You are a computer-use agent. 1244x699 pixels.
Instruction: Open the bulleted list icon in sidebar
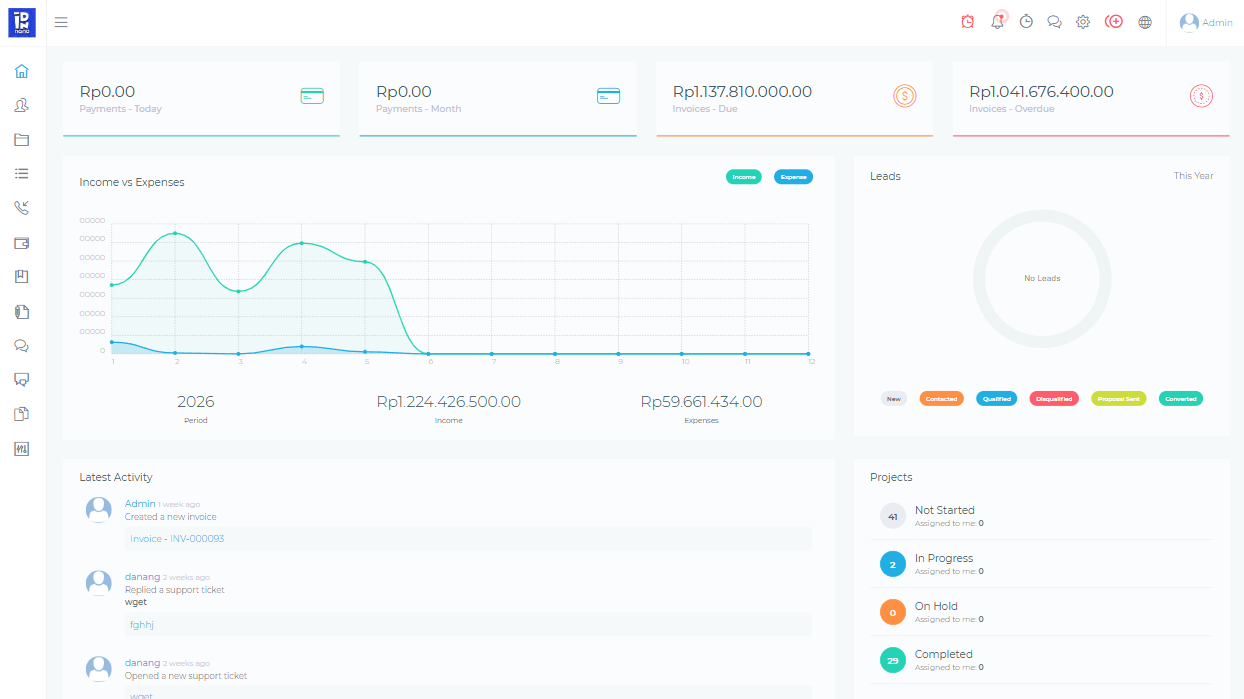click(22, 174)
